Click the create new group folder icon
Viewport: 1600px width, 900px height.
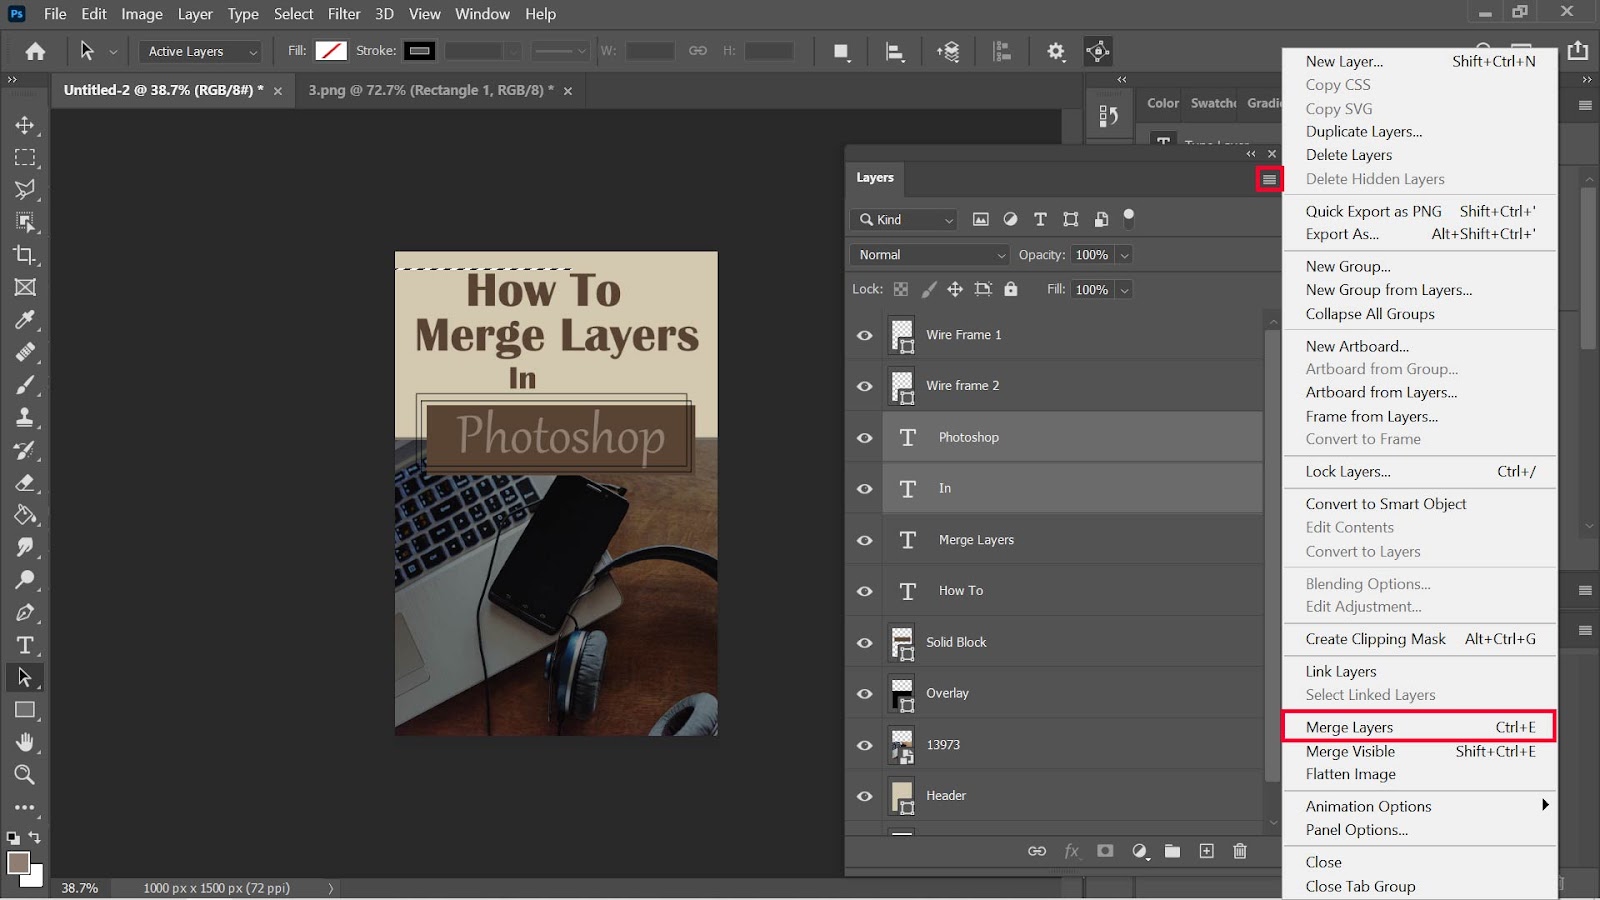click(x=1172, y=851)
